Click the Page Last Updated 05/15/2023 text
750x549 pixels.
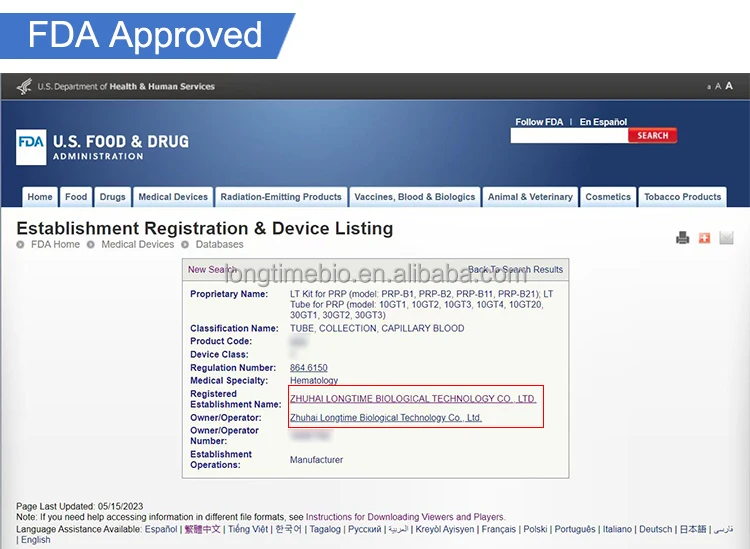[x=79, y=506]
